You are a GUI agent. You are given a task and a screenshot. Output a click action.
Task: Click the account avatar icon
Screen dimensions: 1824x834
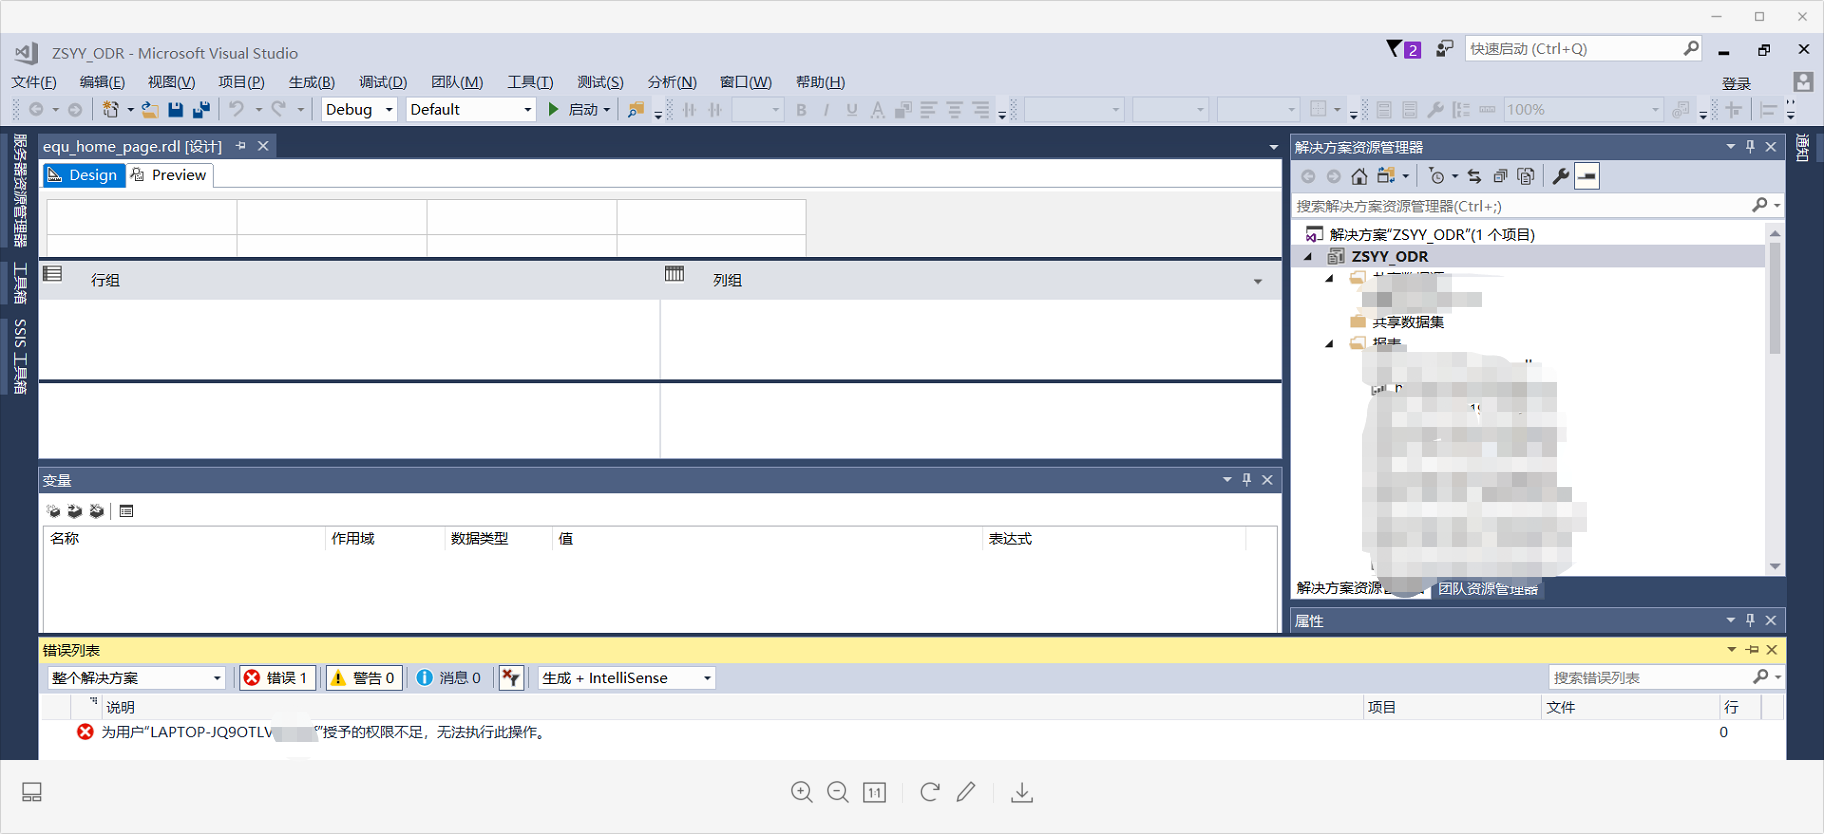point(1803,82)
